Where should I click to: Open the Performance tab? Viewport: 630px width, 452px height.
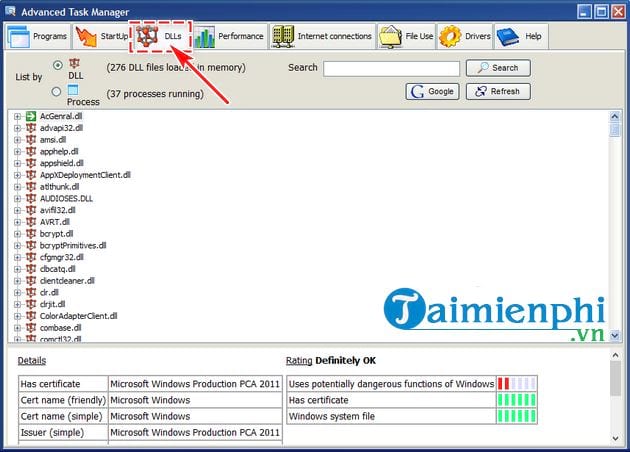click(x=229, y=36)
